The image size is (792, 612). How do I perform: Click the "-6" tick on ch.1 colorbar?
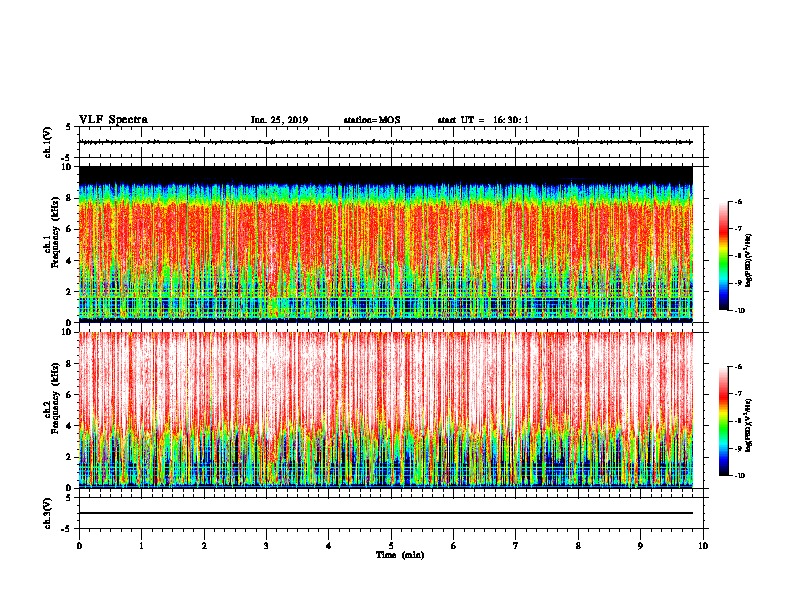[x=738, y=202]
